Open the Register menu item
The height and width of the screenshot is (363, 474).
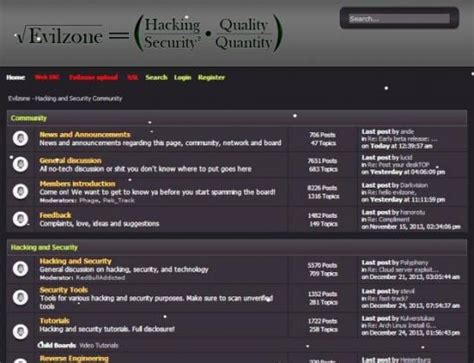pyautogui.click(x=211, y=77)
